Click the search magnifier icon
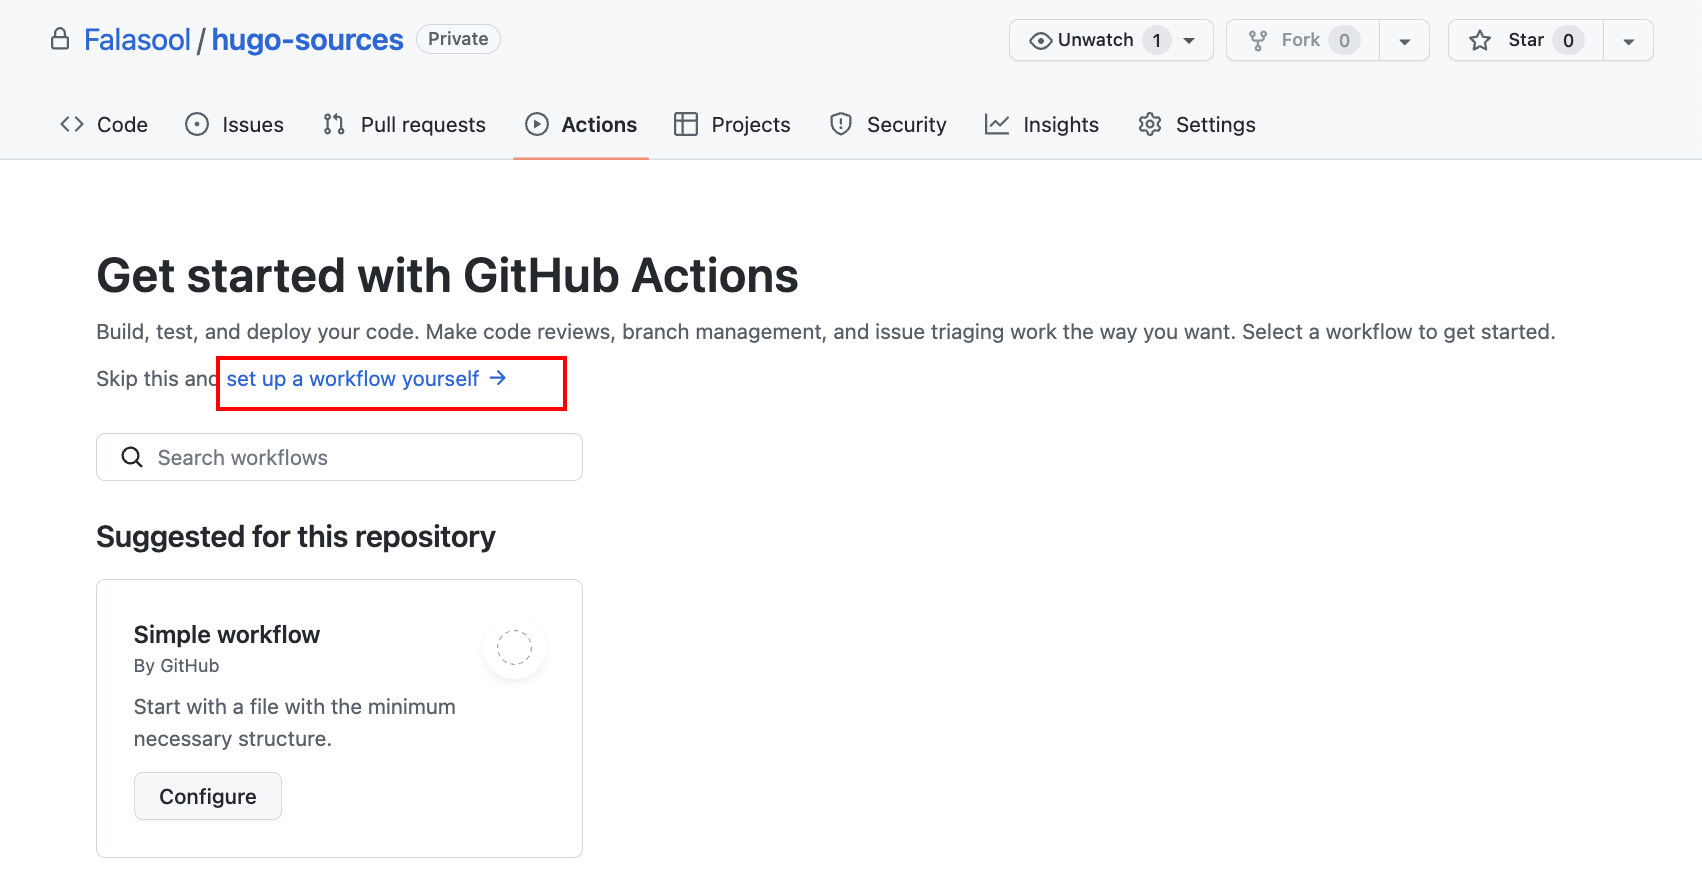This screenshot has width=1702, height=876. click(x=132, y=457)
